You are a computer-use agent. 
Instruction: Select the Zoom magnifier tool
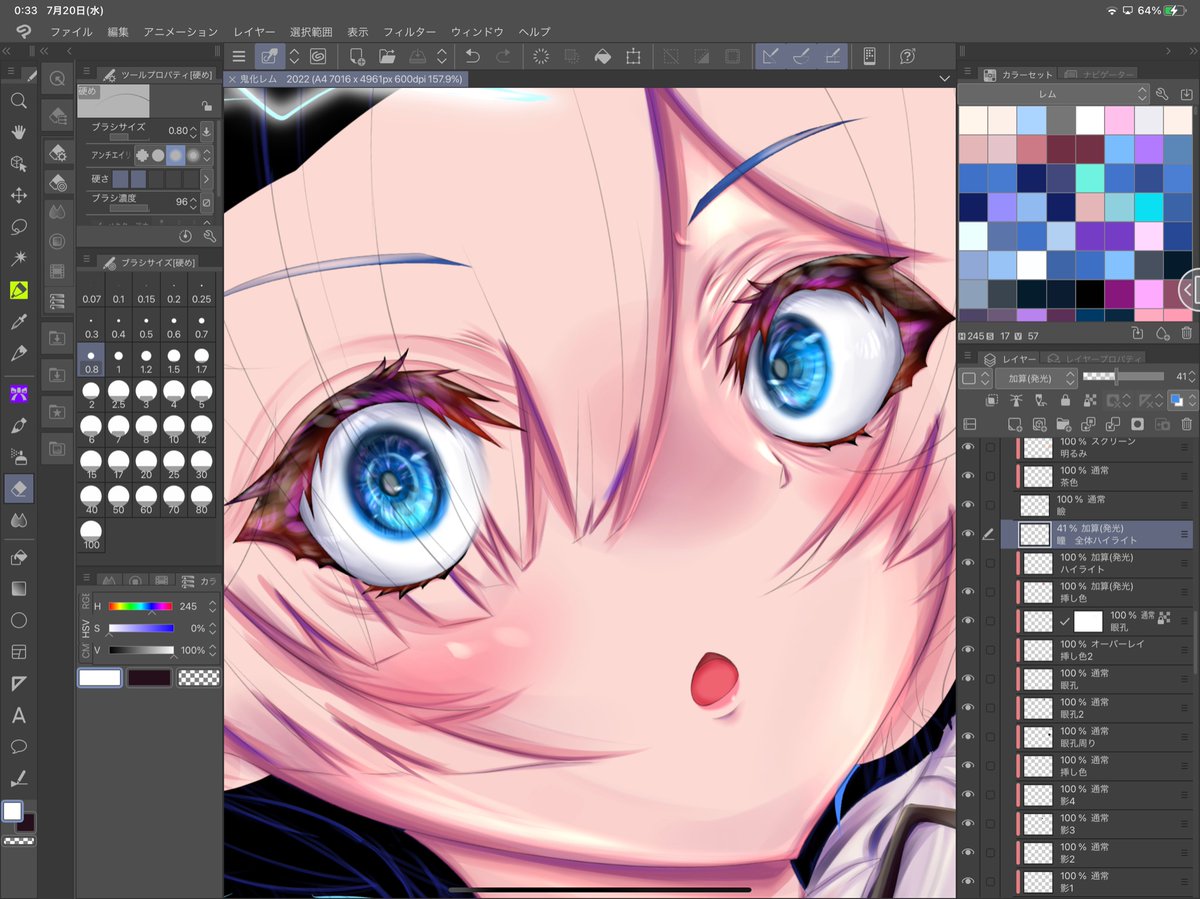click(18, 100)
